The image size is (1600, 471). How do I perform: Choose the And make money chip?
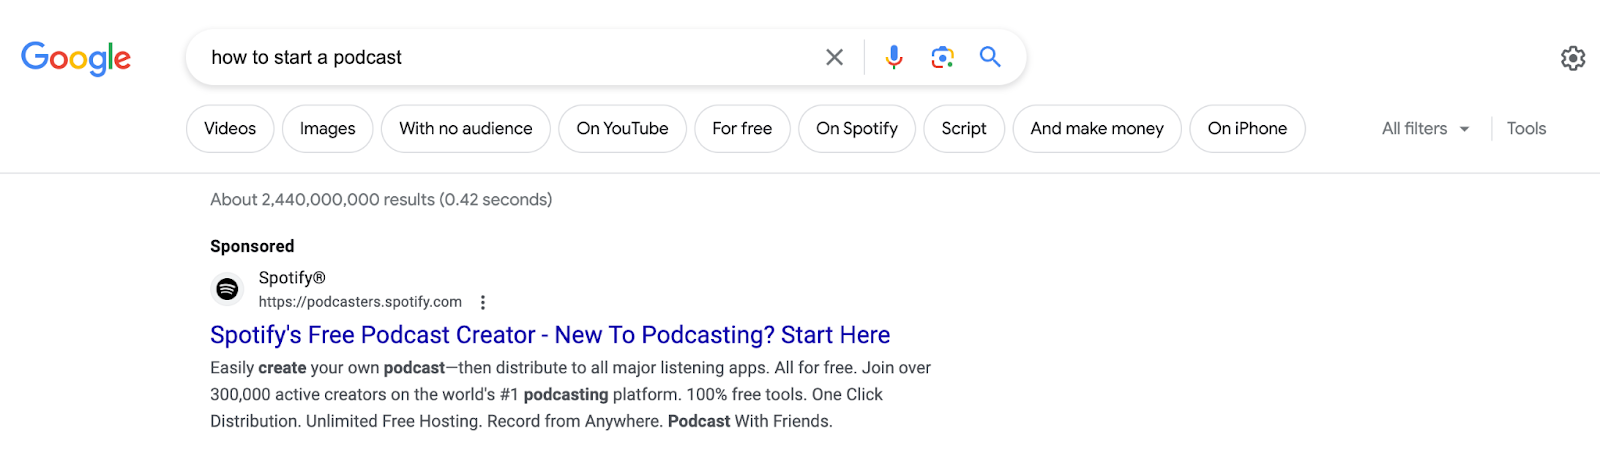click(1097, 129)
